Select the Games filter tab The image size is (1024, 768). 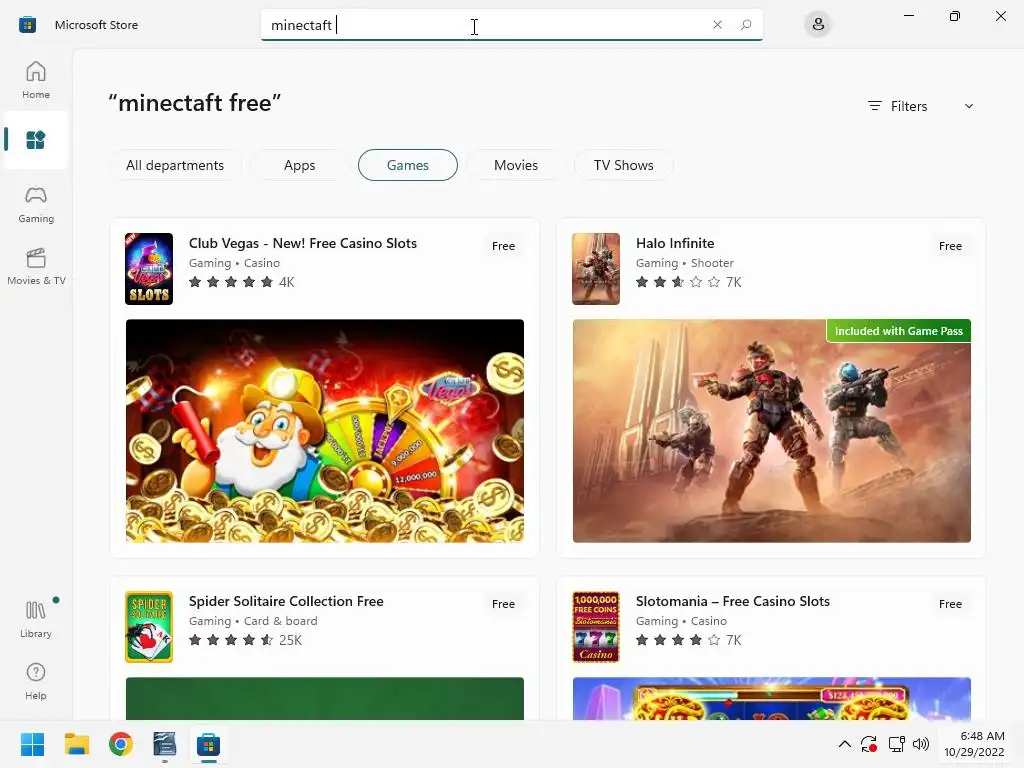[x=408, y=165]
